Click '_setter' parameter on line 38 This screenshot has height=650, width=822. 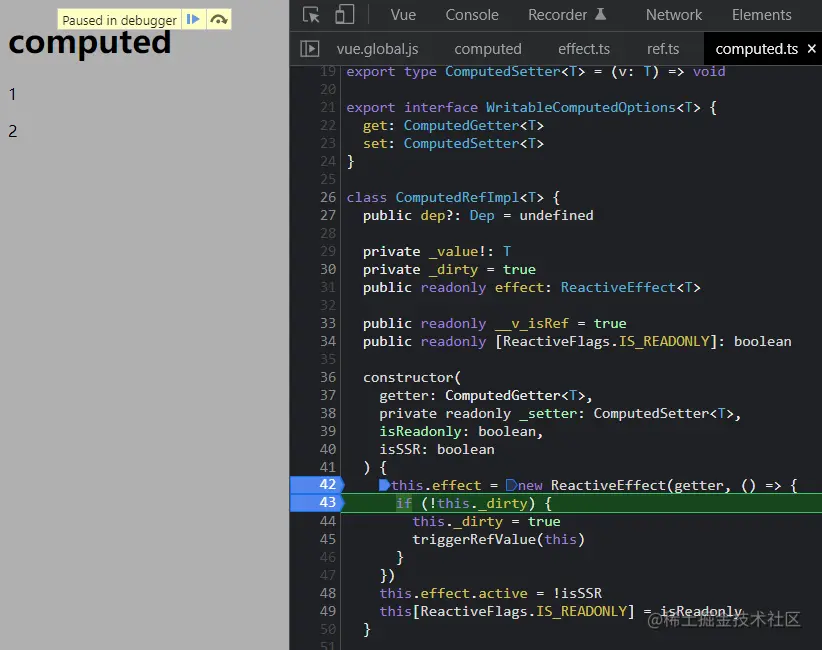tap(548, 413)
